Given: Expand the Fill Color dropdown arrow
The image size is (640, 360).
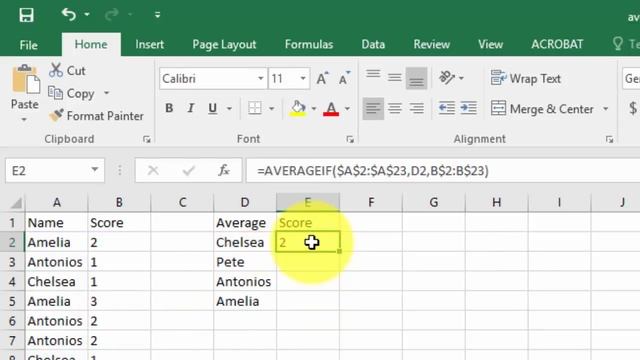Looking at the screenshot, I should point(314,109).
